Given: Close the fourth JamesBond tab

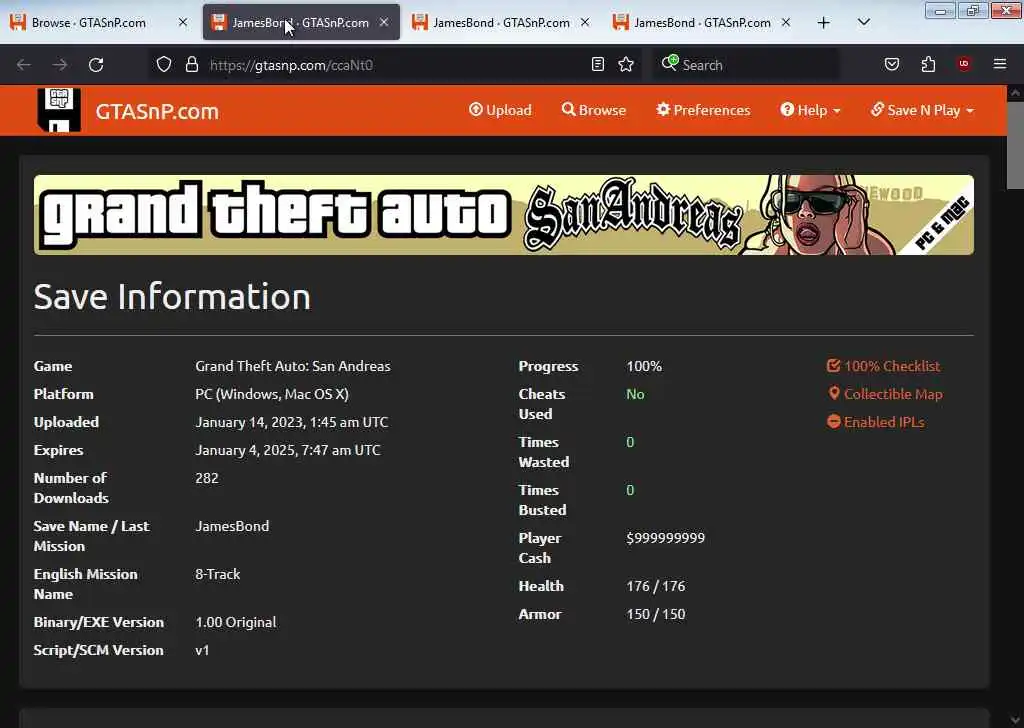Looking at the screenshot, I should click(786, 22).
